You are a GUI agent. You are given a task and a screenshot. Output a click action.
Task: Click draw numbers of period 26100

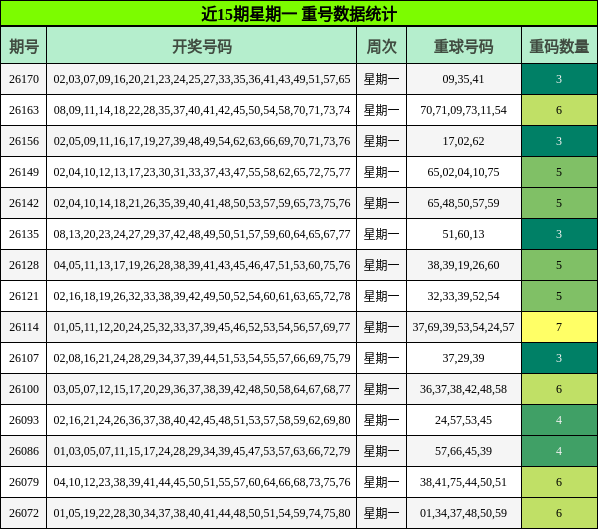[x=202, y=389]
